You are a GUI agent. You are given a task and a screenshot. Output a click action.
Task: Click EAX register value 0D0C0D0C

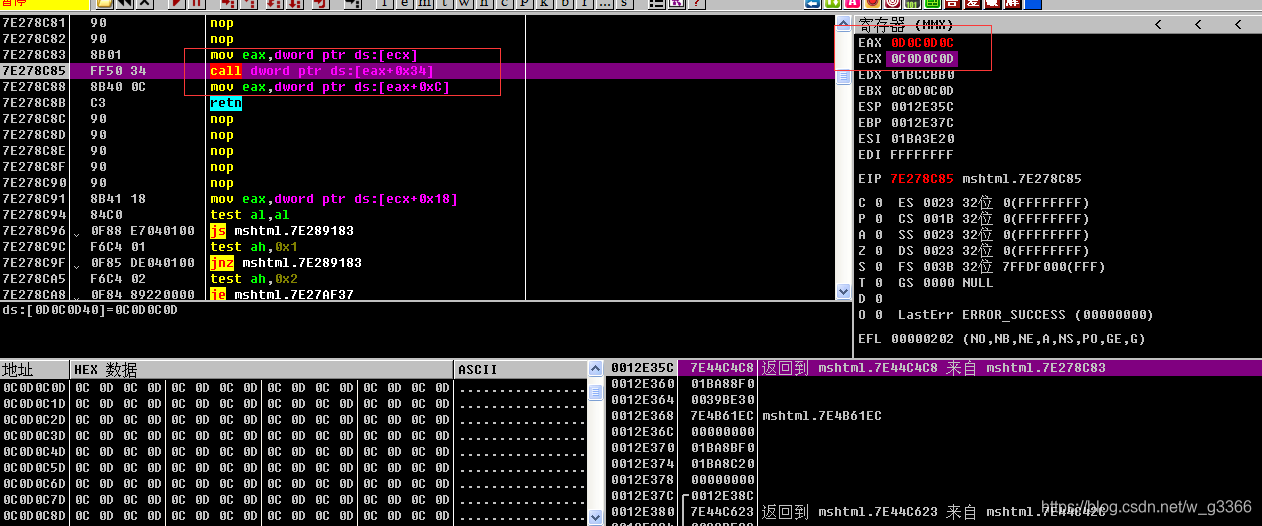(922, 43)
